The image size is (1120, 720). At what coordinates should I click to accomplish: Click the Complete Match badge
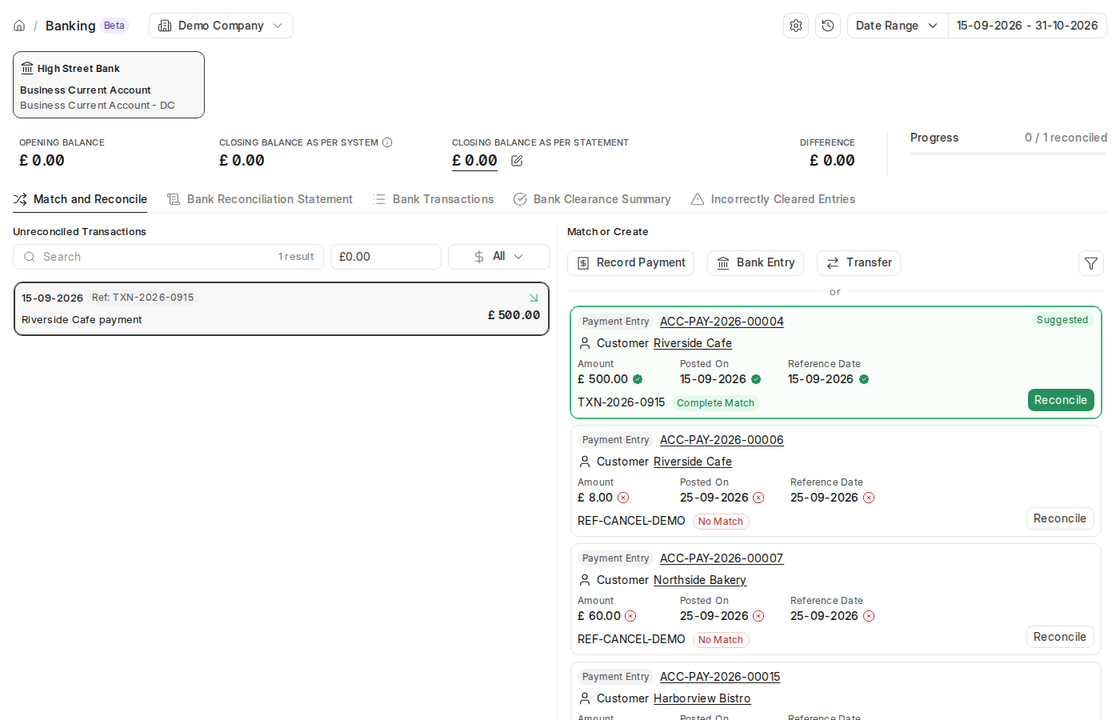point(715,403)
